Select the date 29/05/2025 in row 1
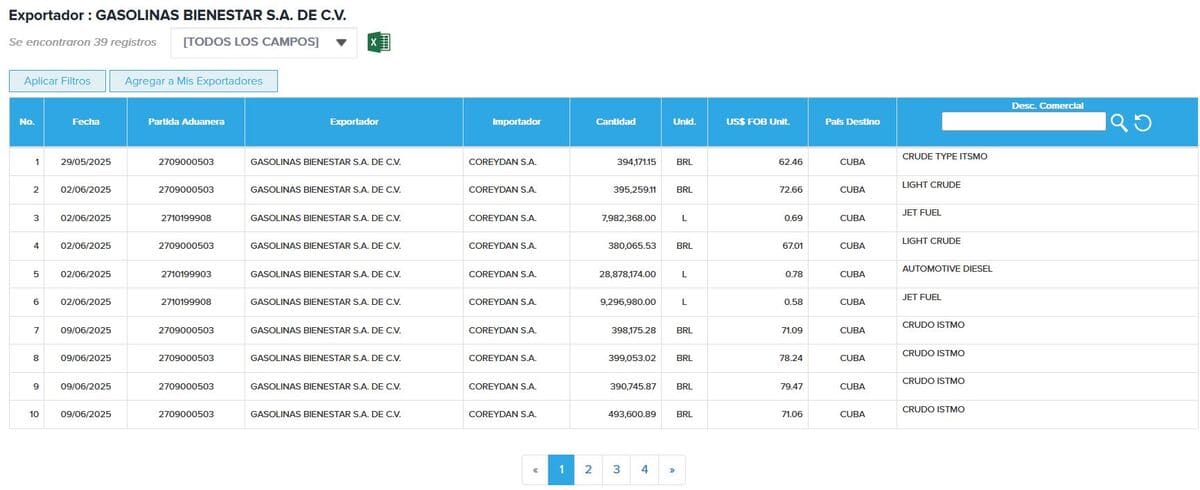 point(86,161)
